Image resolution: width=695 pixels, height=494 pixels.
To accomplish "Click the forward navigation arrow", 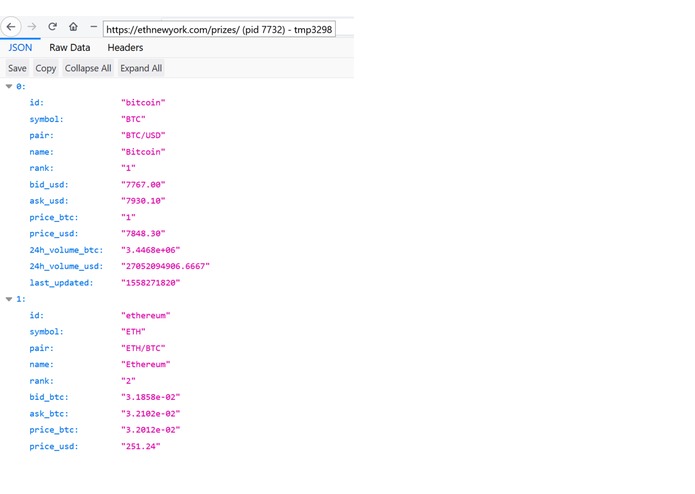I will [32, 27].
